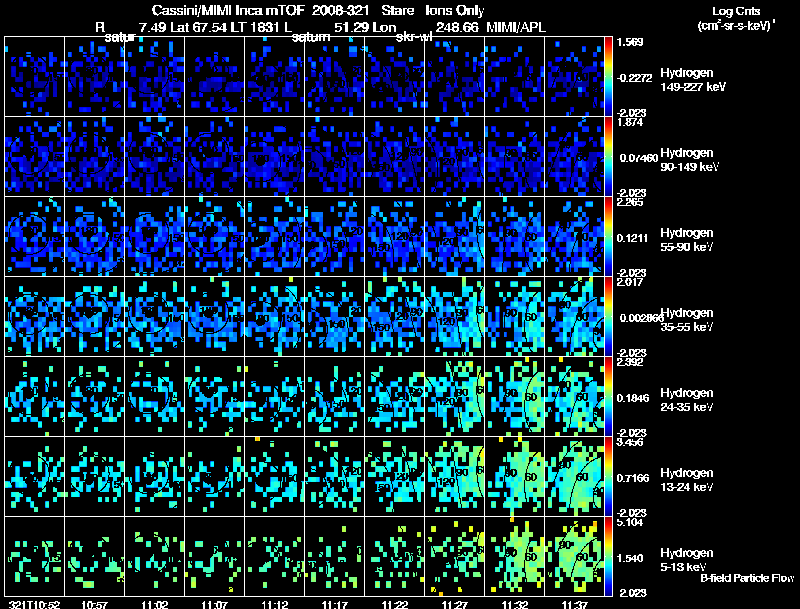Image resolution: width=800 pixels, height=609 pixels.
Task: Select the colorbar value 0.1846
Action: coord(632,398)
